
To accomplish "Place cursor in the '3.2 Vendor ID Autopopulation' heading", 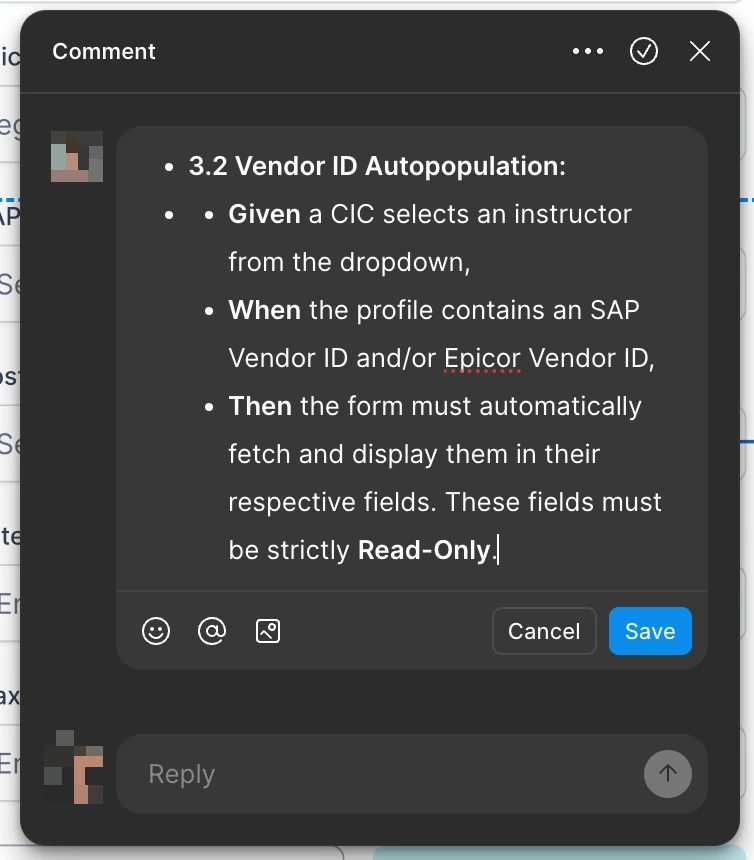I will point(377,166).
